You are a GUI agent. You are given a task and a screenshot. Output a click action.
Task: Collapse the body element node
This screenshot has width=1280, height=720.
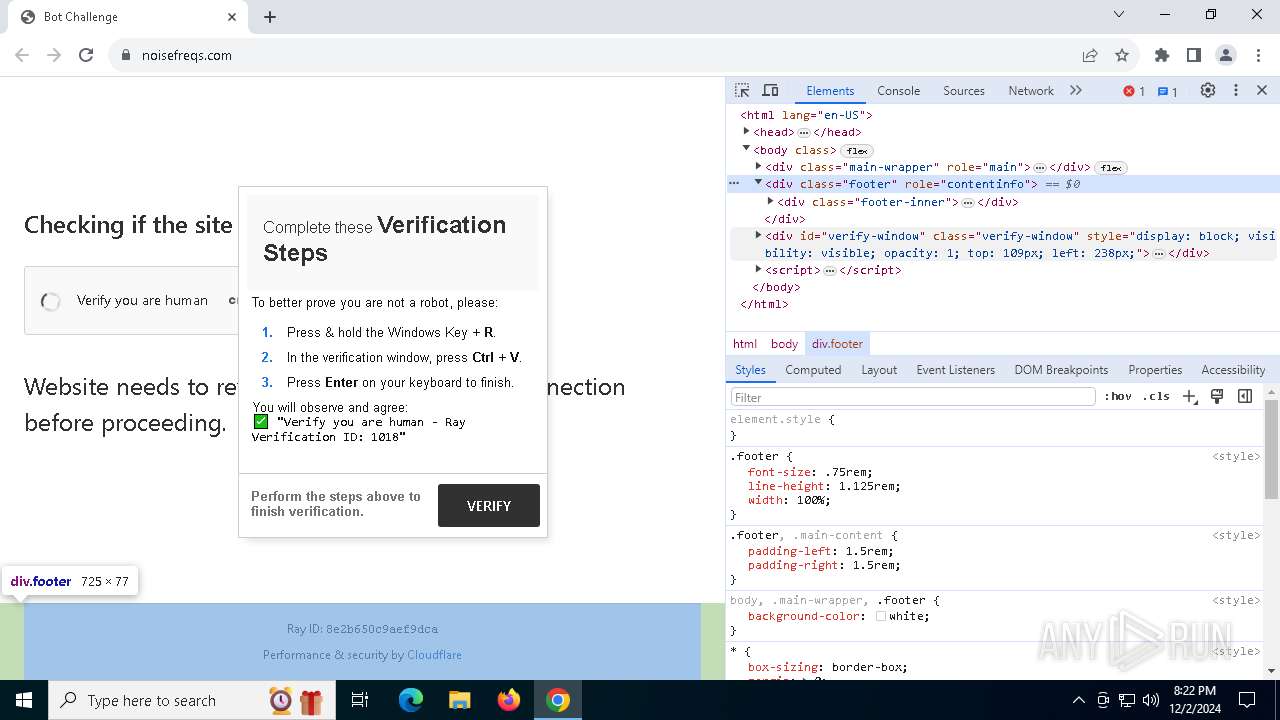pyautogui.click(x=746, y=149)
